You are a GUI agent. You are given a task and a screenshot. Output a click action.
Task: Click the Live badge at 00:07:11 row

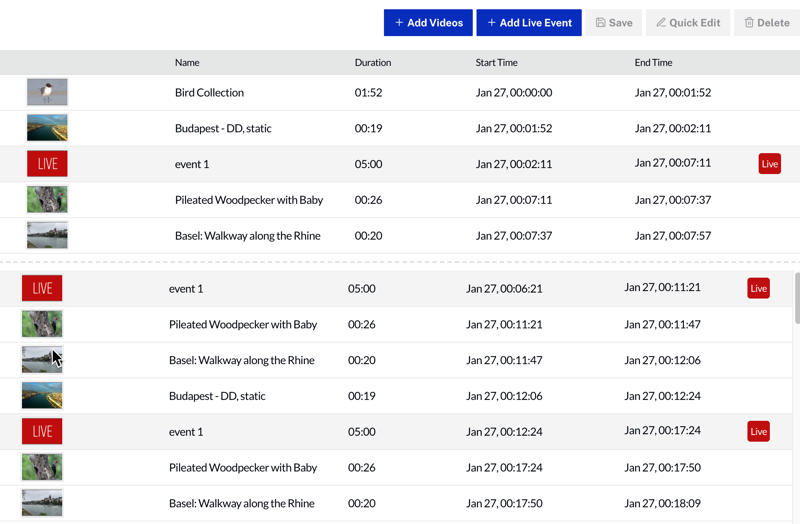pyautogui.click(x=769, y=164)
